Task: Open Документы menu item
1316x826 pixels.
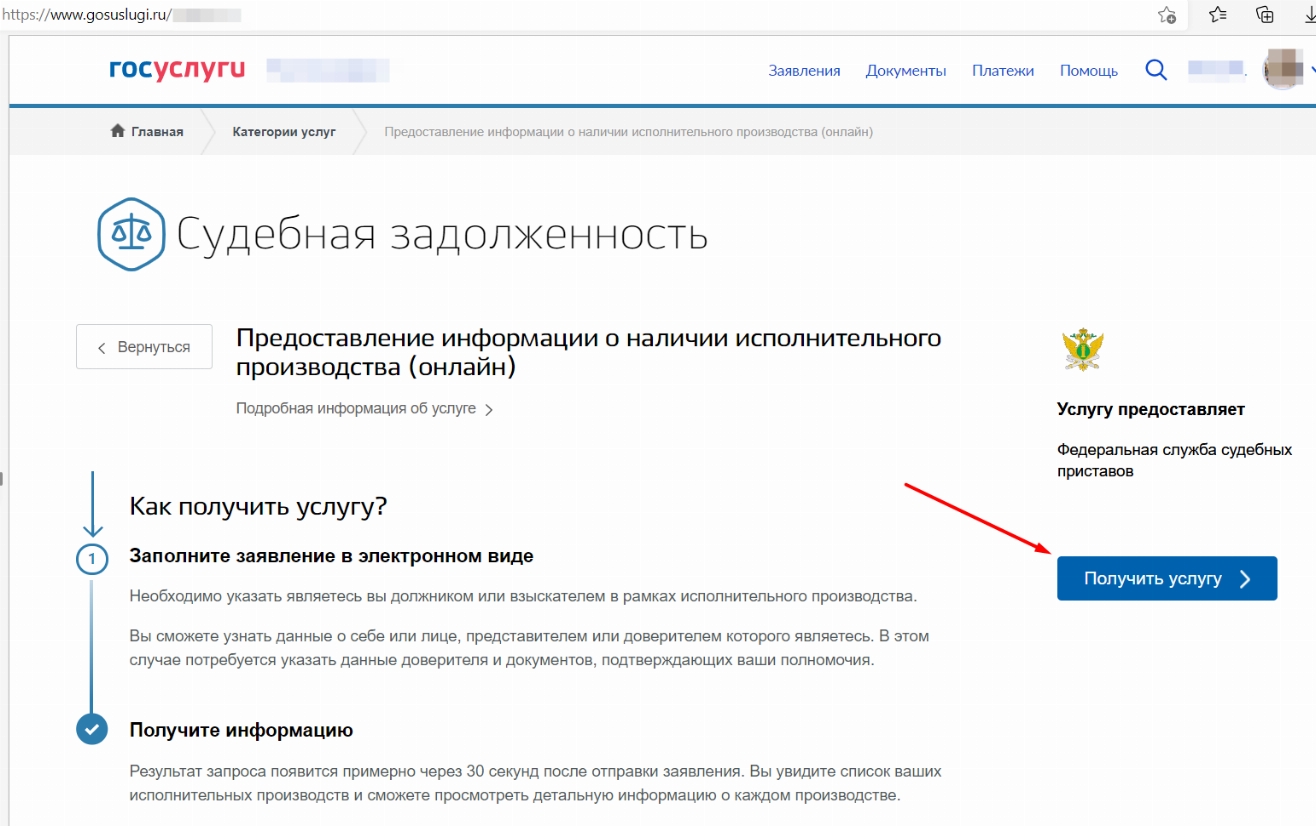Action: click(906, 71)
